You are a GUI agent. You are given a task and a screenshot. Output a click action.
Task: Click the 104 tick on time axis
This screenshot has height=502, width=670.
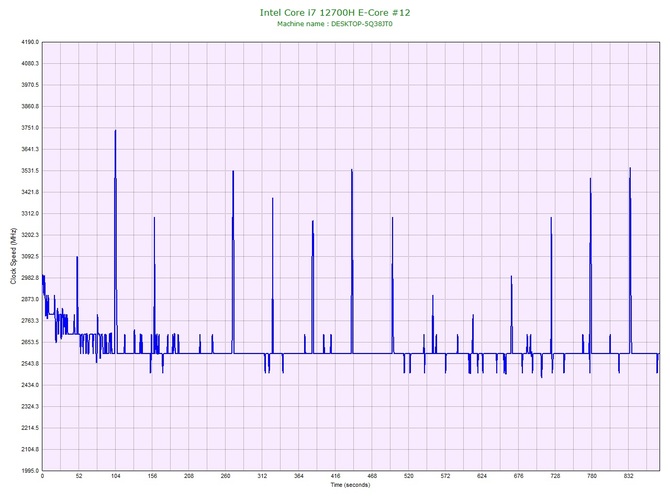(x=115, y=476)
